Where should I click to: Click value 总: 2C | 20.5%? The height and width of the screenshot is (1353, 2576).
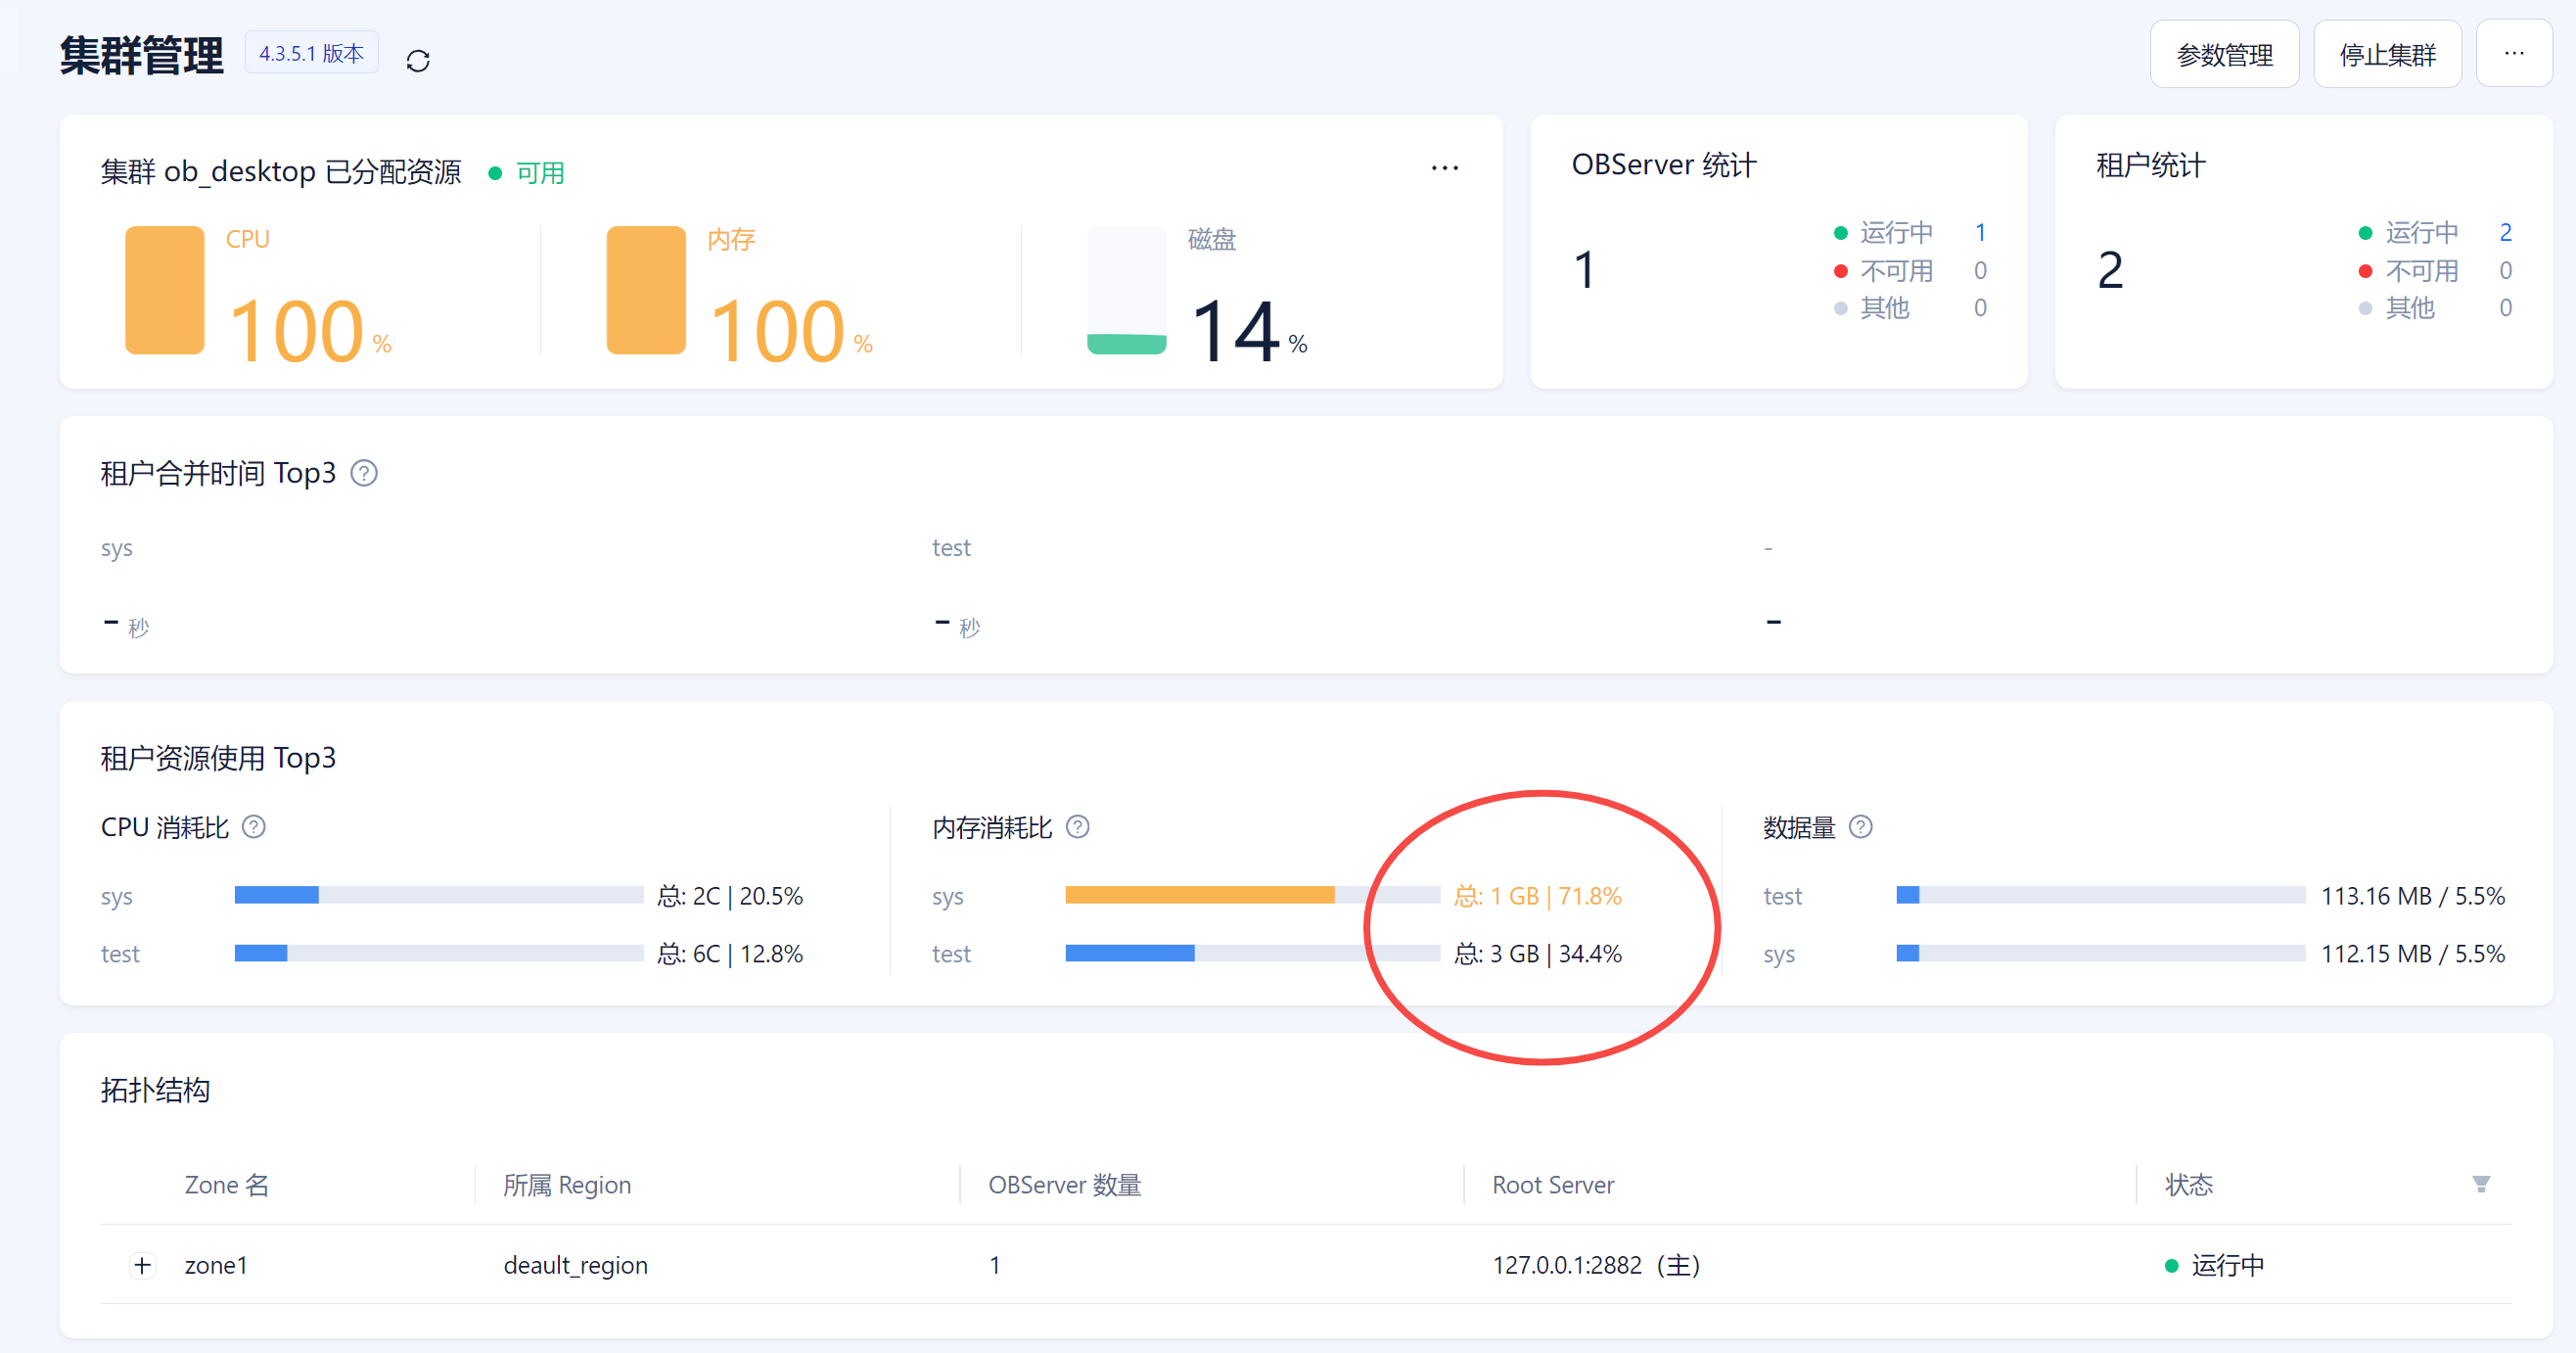pyautogui.click(x=730, y=896)
